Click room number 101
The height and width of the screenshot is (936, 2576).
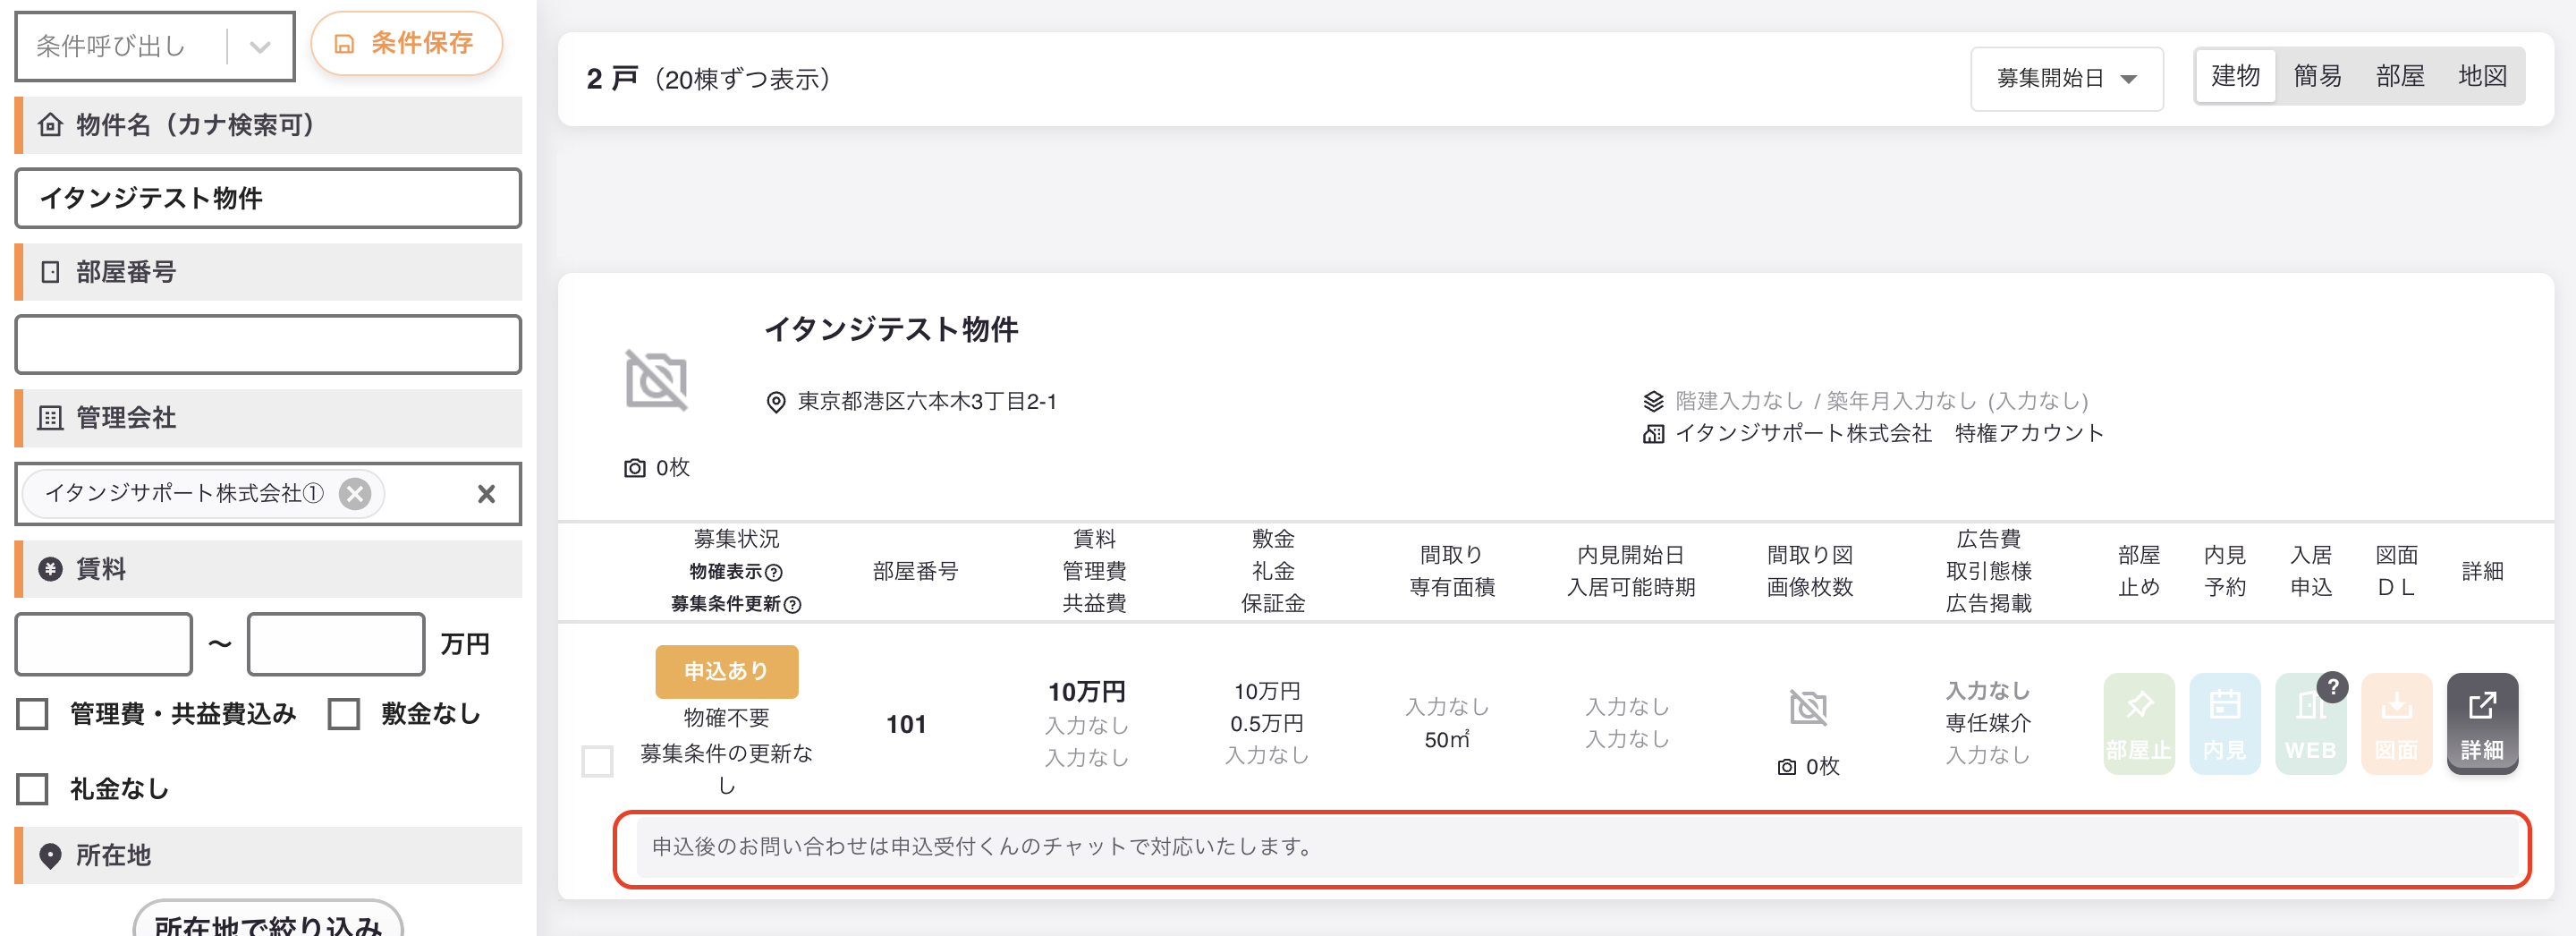(x=906, y=724)
